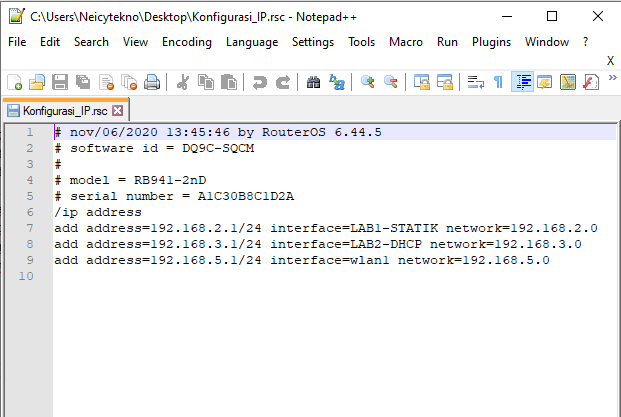
Task: Click line number 10 in the margin
Action: (26, 276)
